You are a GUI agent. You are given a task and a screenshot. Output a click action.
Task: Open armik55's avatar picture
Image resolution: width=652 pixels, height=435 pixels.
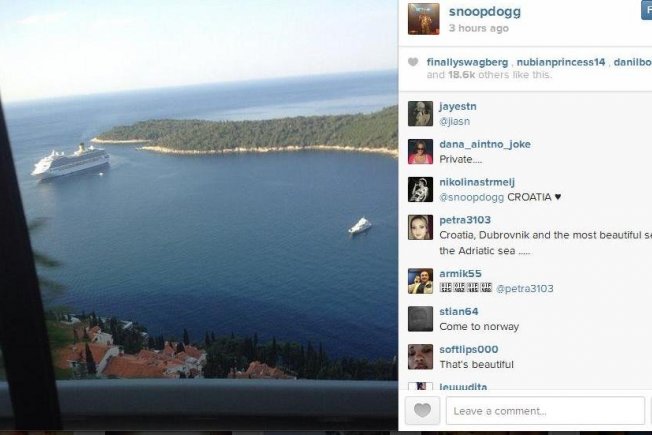click(420, 281)
